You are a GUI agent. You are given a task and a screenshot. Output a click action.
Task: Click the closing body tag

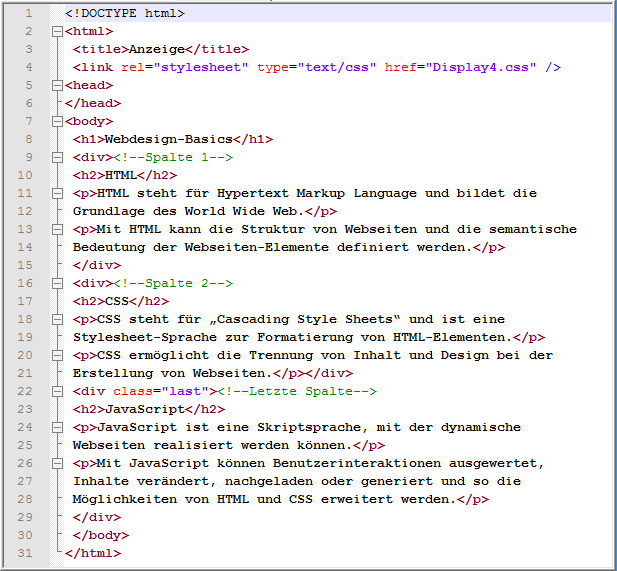click(x=101, y=535)
